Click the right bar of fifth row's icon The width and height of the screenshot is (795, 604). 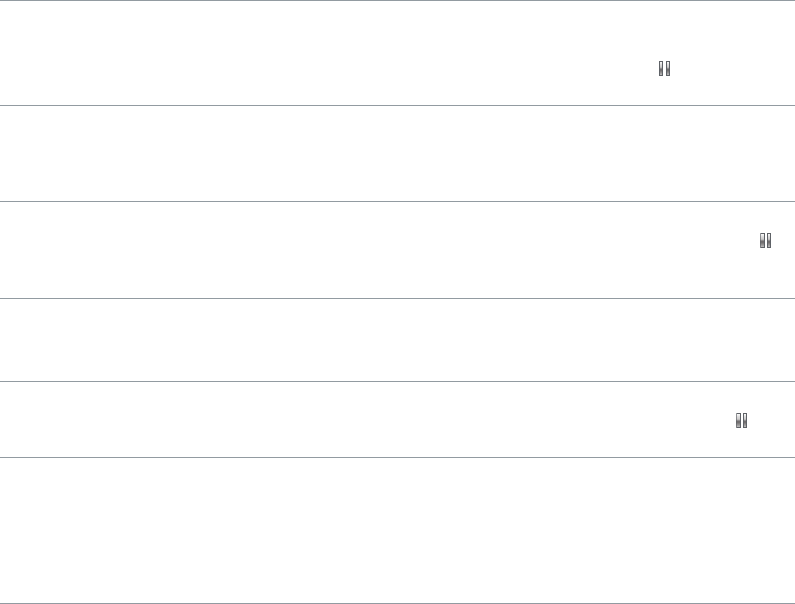tap(745, 421)
